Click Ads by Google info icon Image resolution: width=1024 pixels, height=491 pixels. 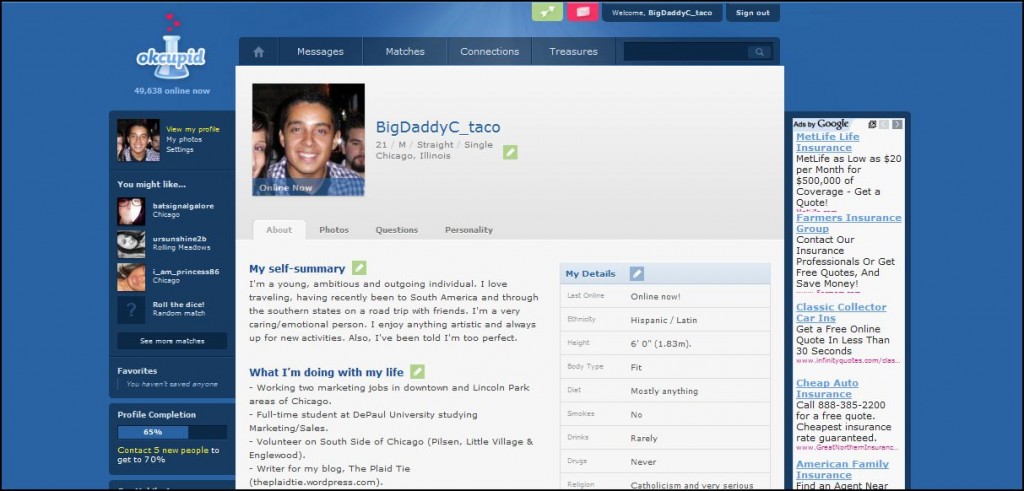click(x=872, y=124)
